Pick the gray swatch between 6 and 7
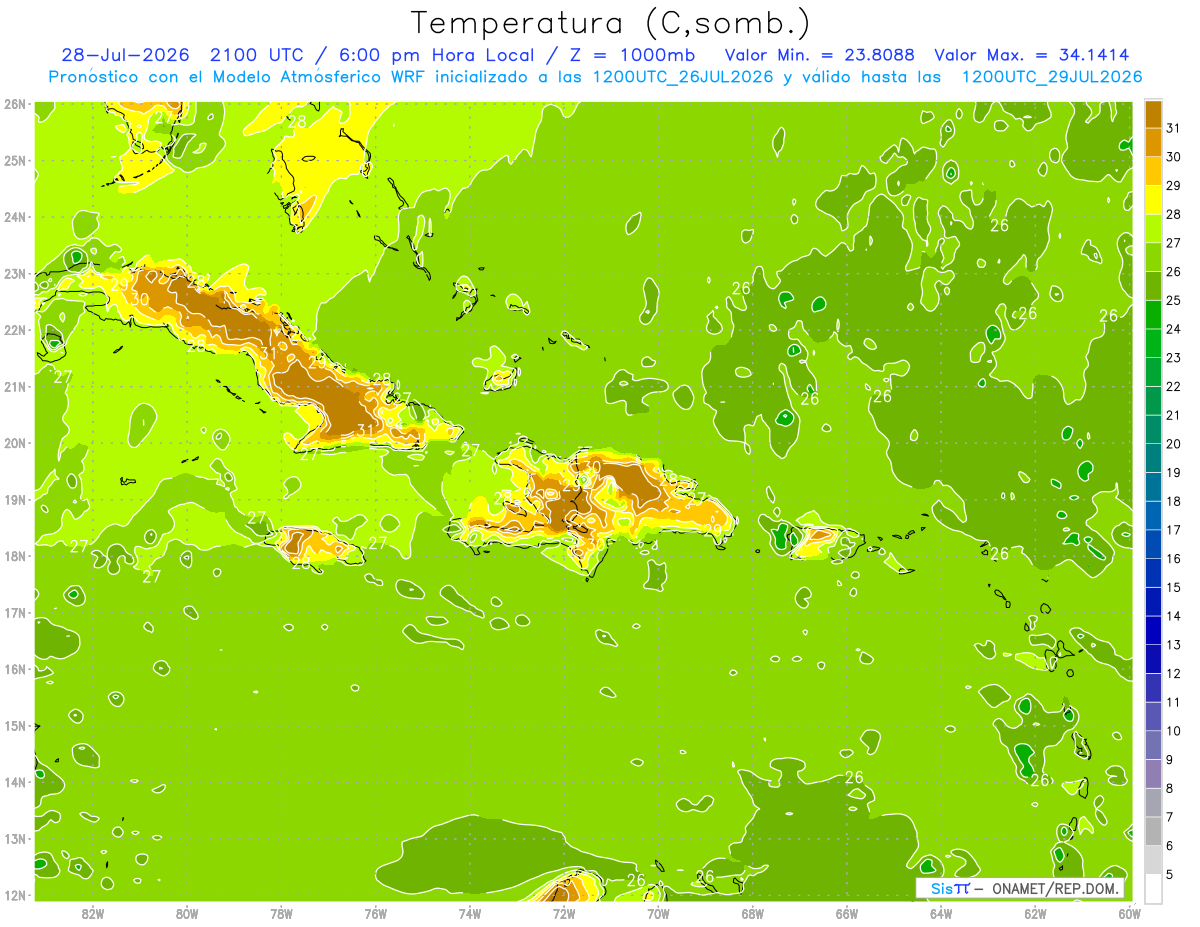This screenshot has height=927, width=1200. pos(1153,831)
